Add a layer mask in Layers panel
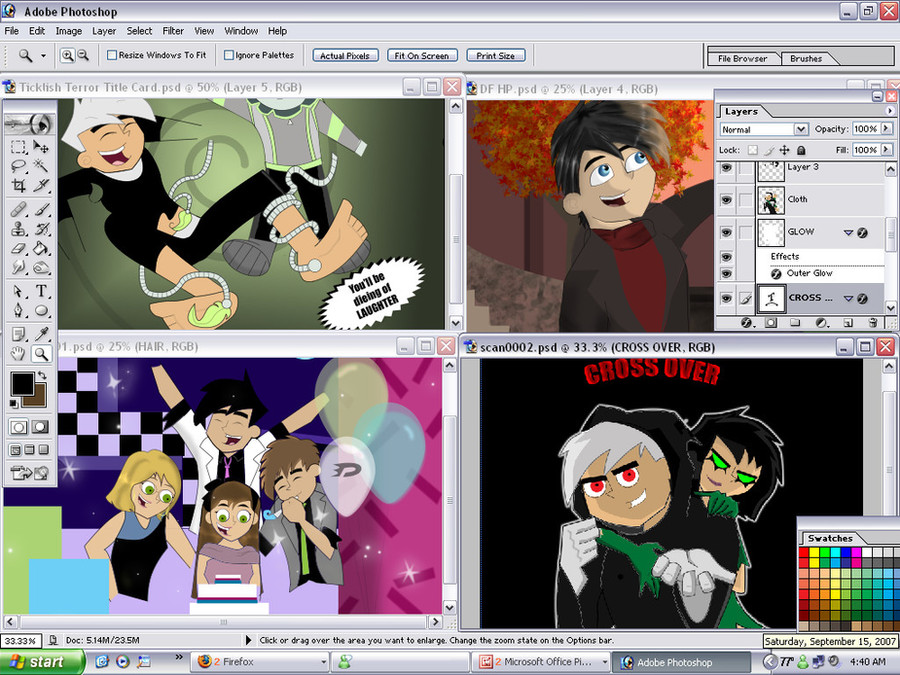900x675 pixels. [771, 323]
